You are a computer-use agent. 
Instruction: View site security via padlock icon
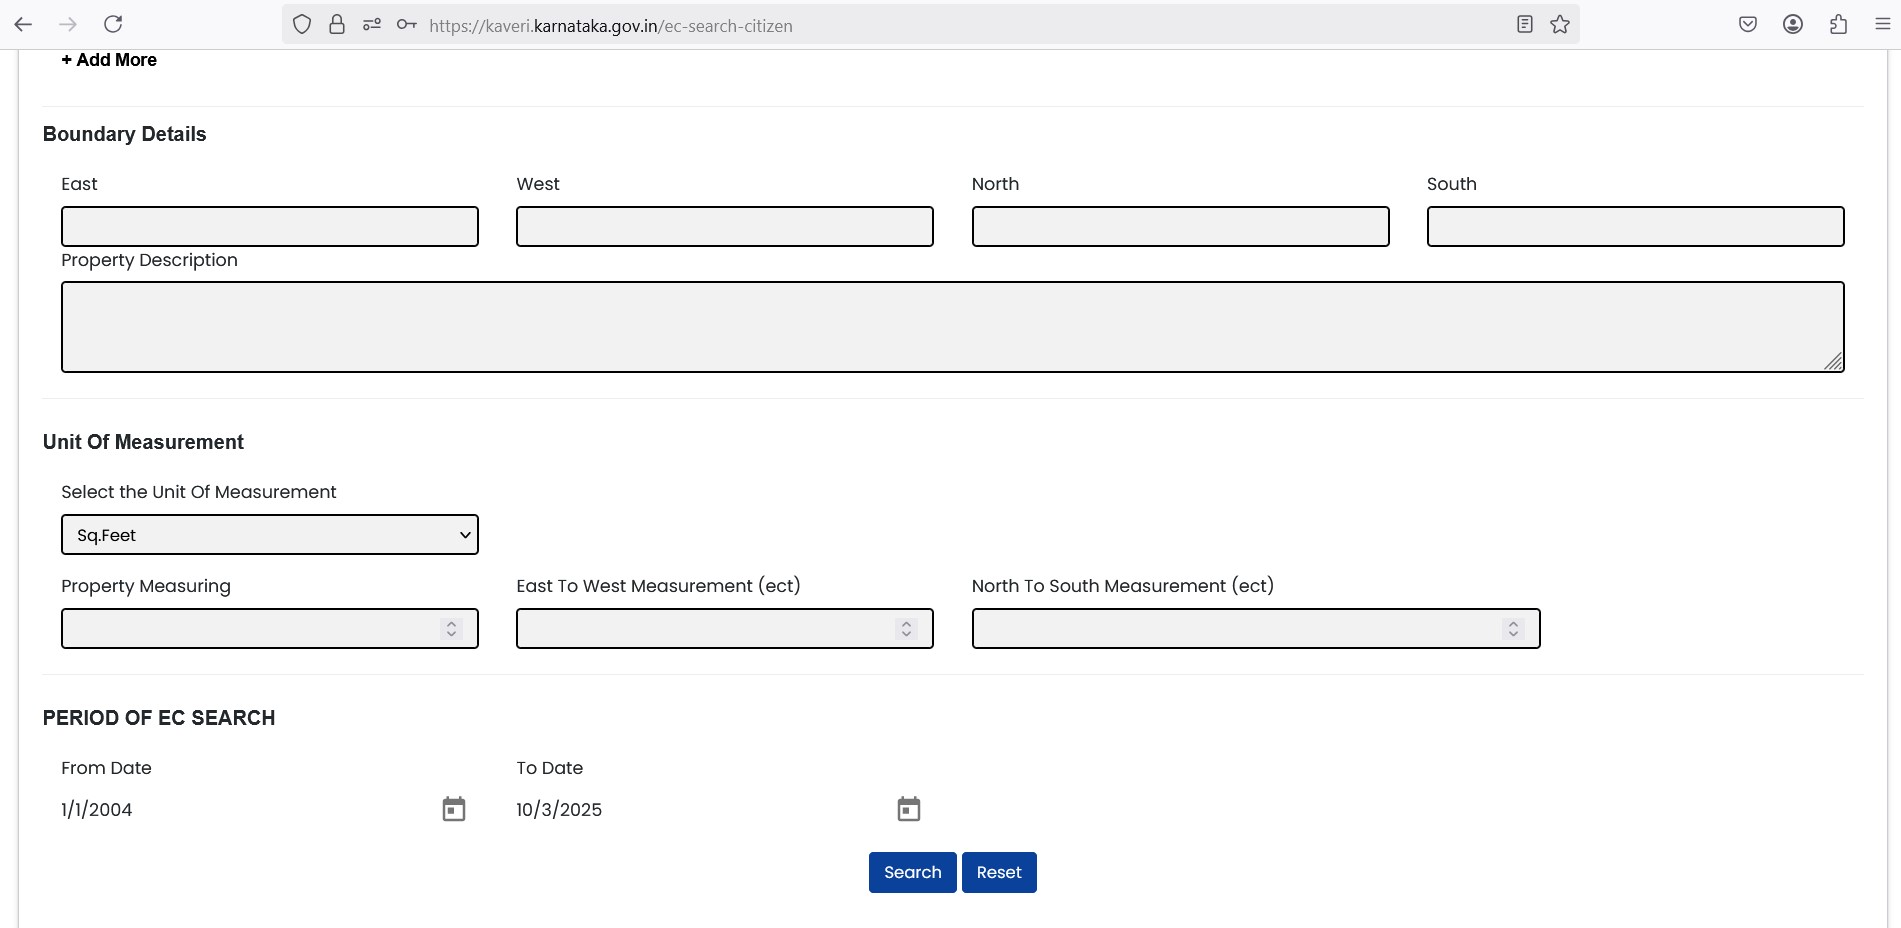point(337,25)
